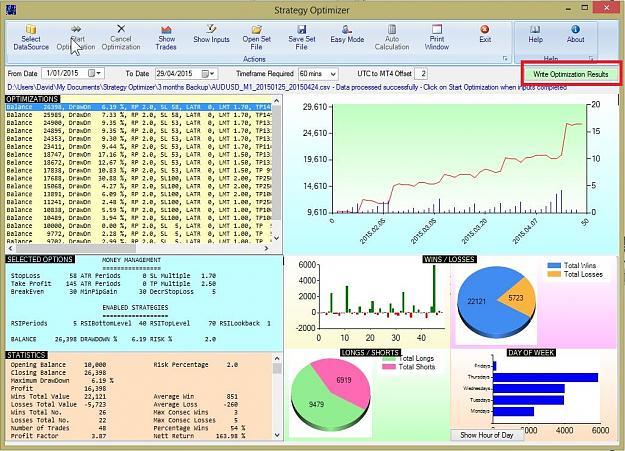The width and height of the screenshot is (625, 451).
Task: Show Trades using toolbar icon
Action: (166, 37)
